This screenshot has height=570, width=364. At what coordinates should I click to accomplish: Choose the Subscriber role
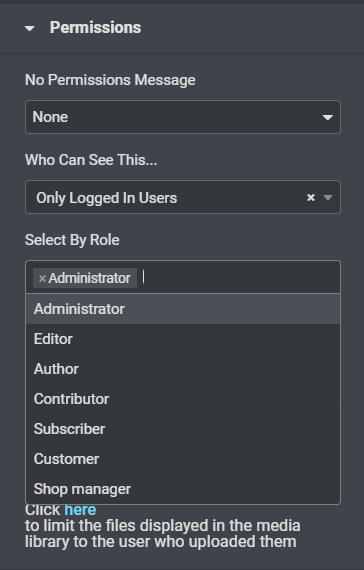[x=183, y=429]
